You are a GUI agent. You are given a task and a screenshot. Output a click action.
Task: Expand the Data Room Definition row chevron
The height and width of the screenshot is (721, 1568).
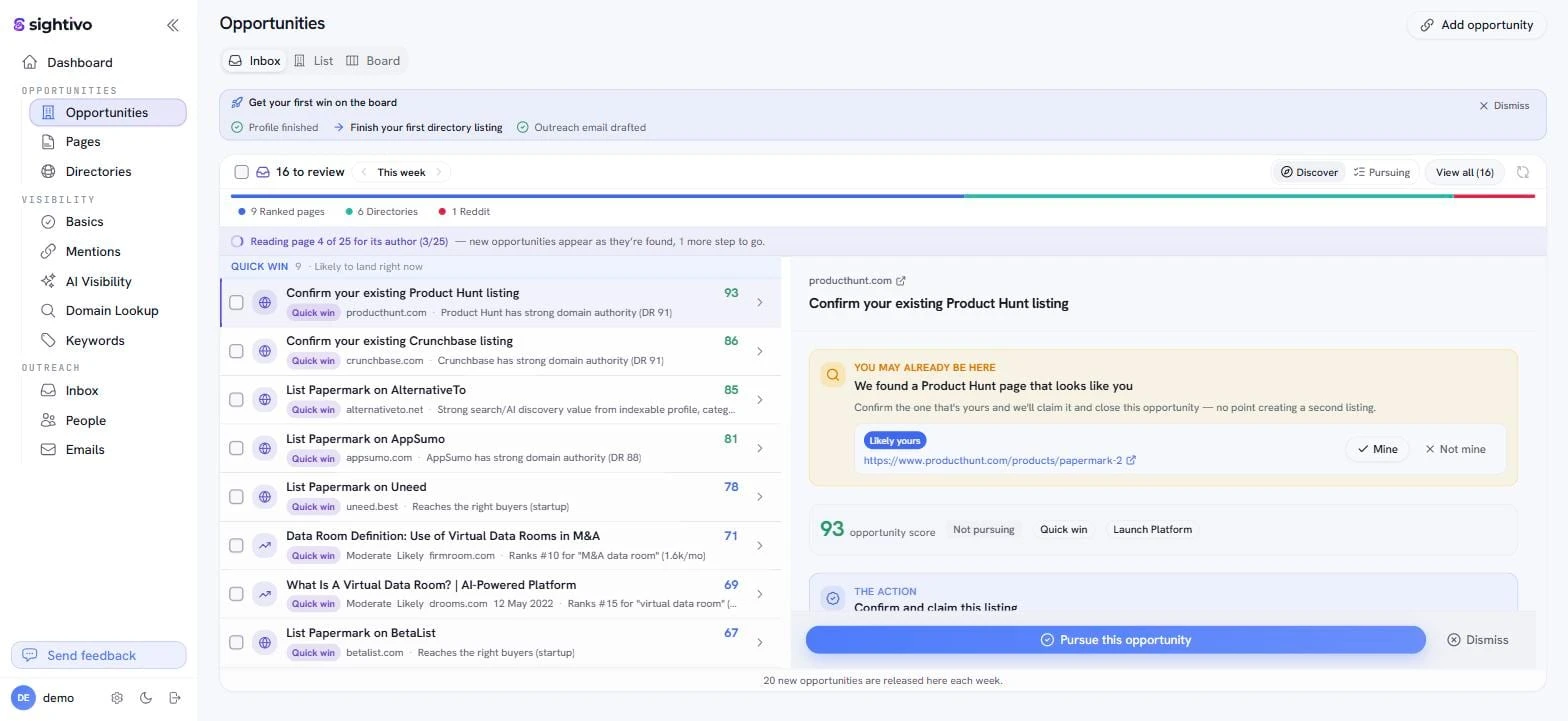coord(760,545)
